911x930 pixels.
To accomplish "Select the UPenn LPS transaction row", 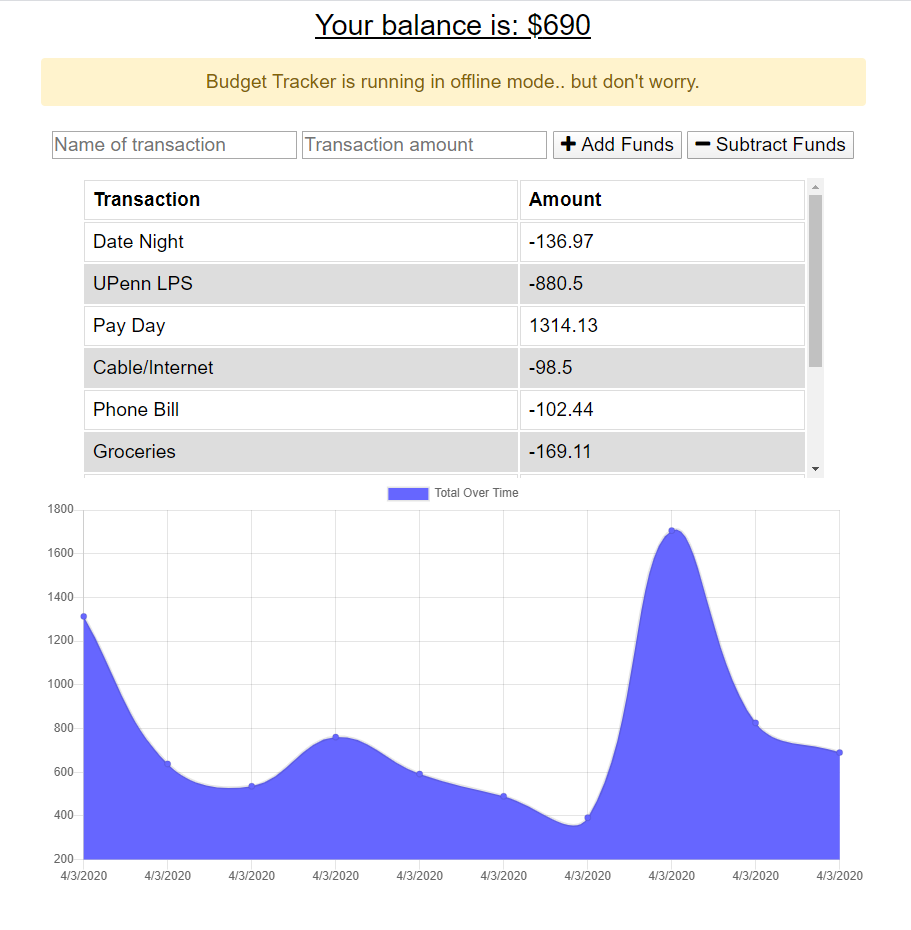I will [x=300, y=283].
